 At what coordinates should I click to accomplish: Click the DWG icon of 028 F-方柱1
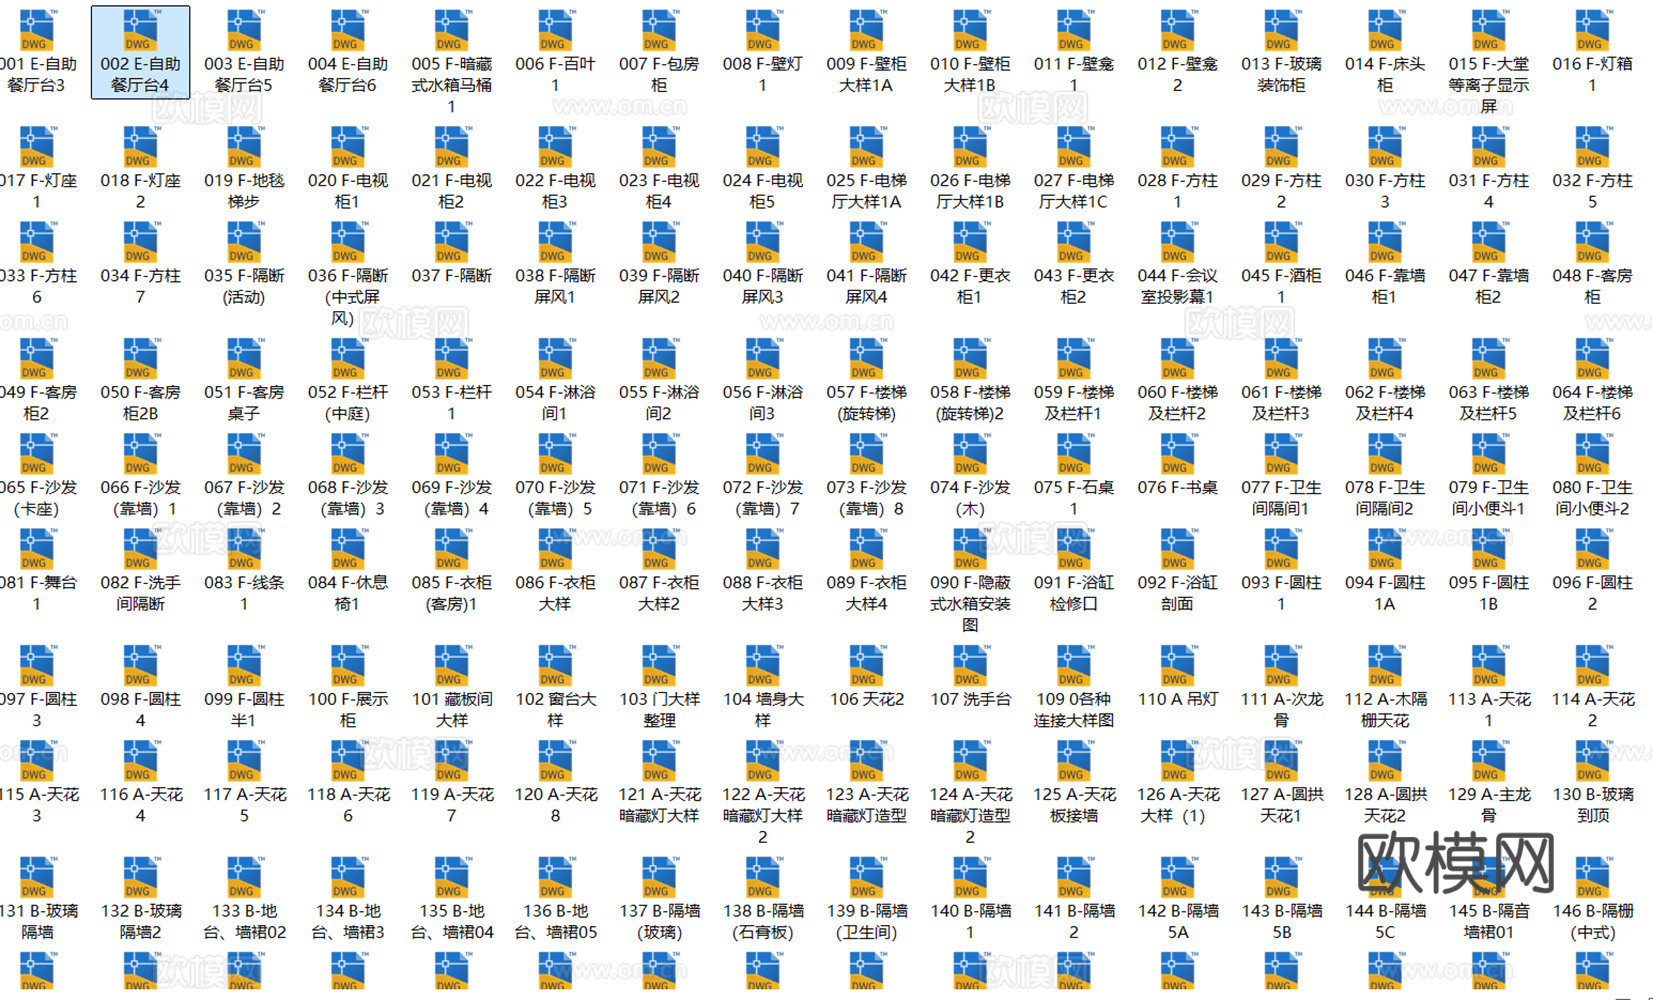pos(1178,147)
